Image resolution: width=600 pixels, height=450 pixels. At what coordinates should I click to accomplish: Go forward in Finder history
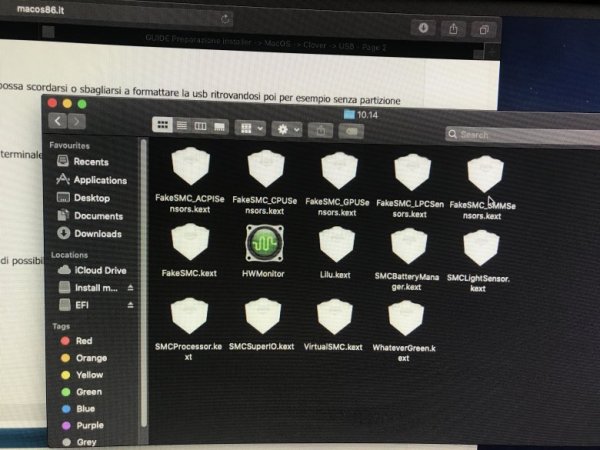77,122
